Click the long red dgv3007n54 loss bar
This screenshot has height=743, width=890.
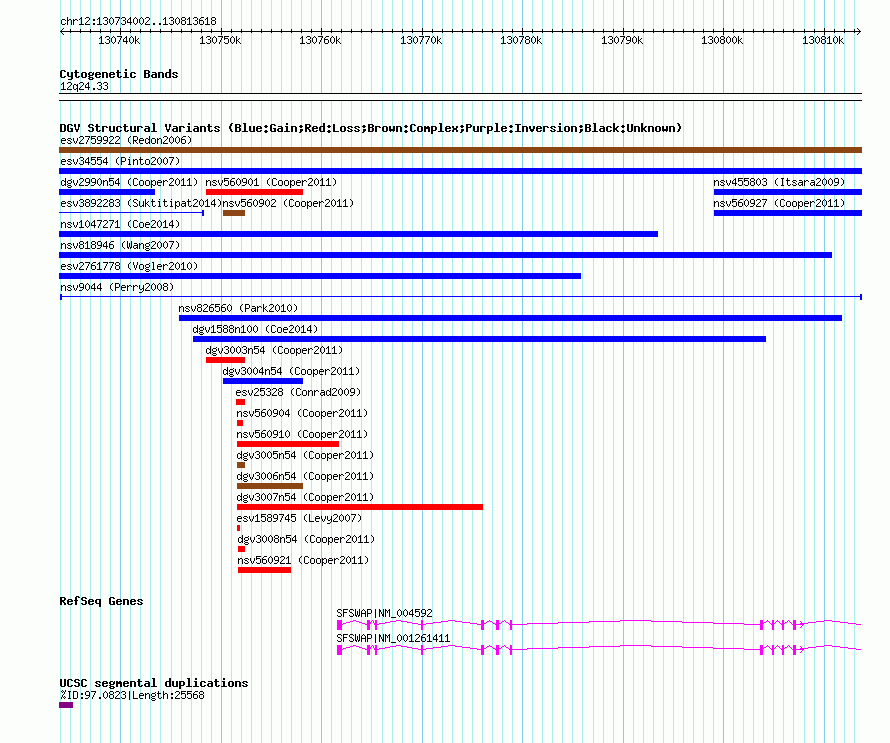tap(360, 507)
